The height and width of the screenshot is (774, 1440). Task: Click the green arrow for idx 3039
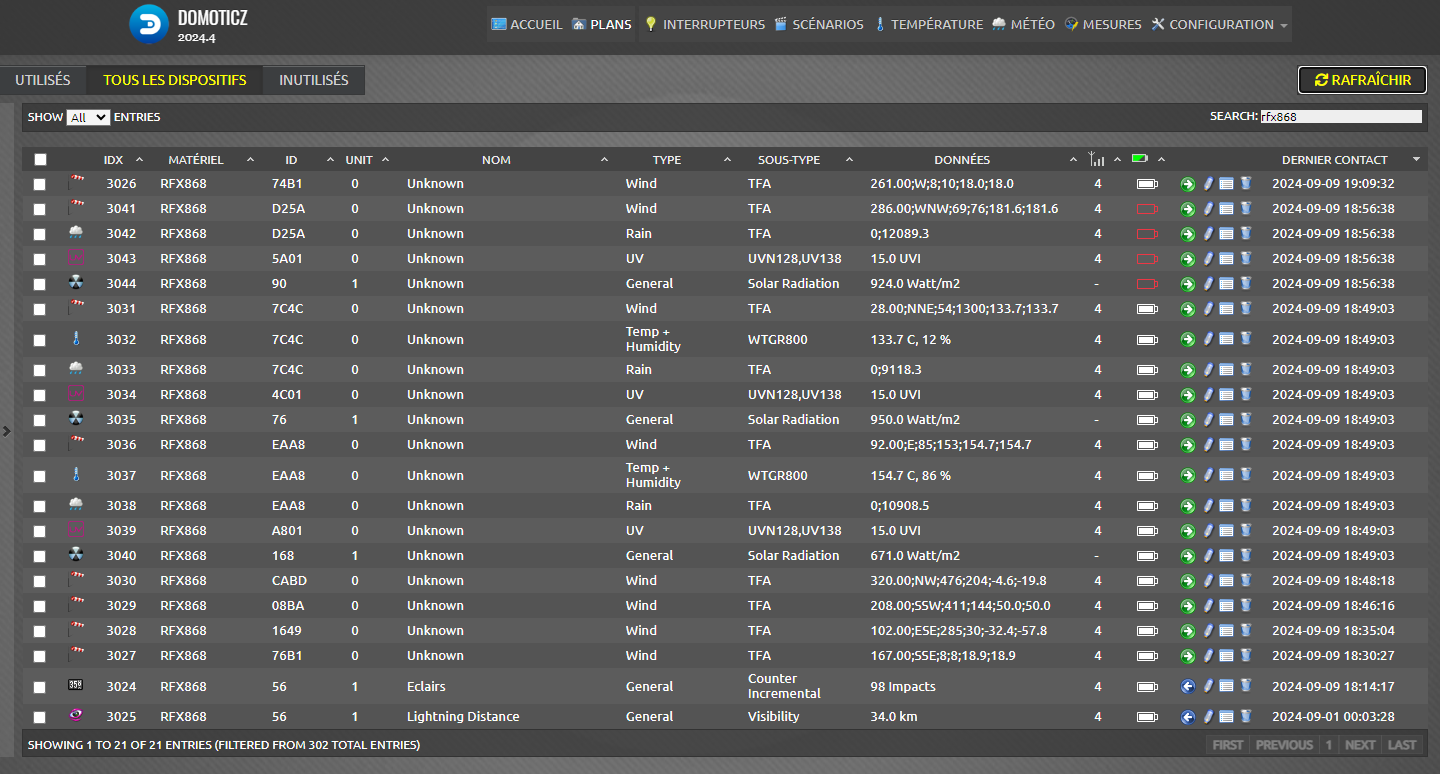point(1187,531)
